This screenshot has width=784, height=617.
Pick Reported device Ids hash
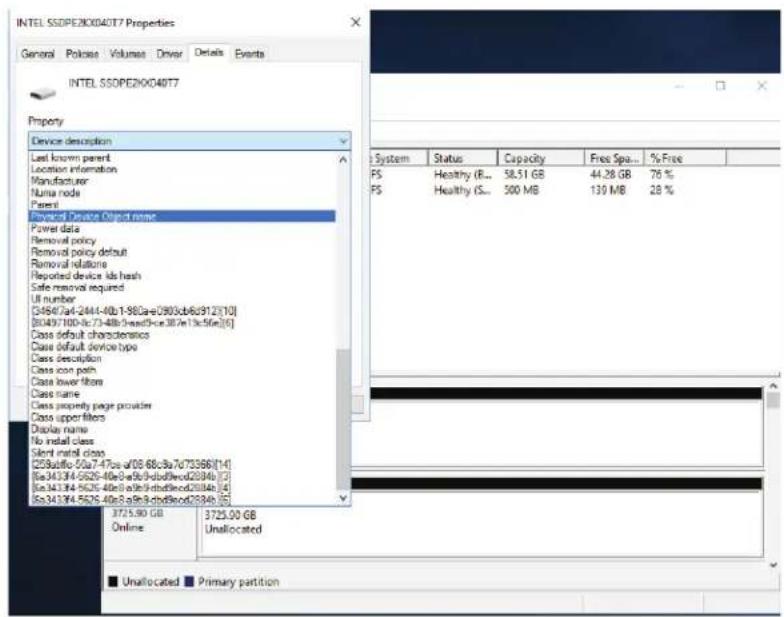click(x=182, y=276)
